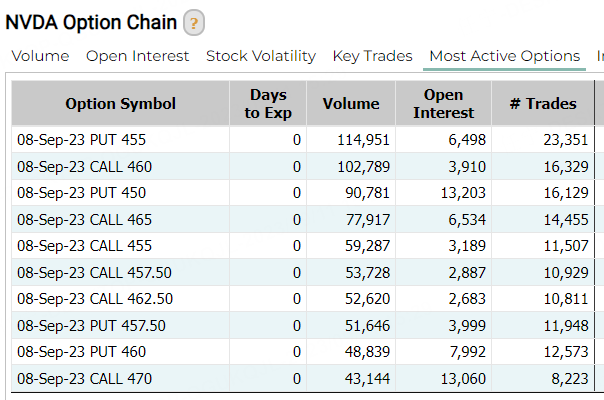Click the help question mark icon
Viewport: 604px width, 400px height.
(x=195, y=23)
